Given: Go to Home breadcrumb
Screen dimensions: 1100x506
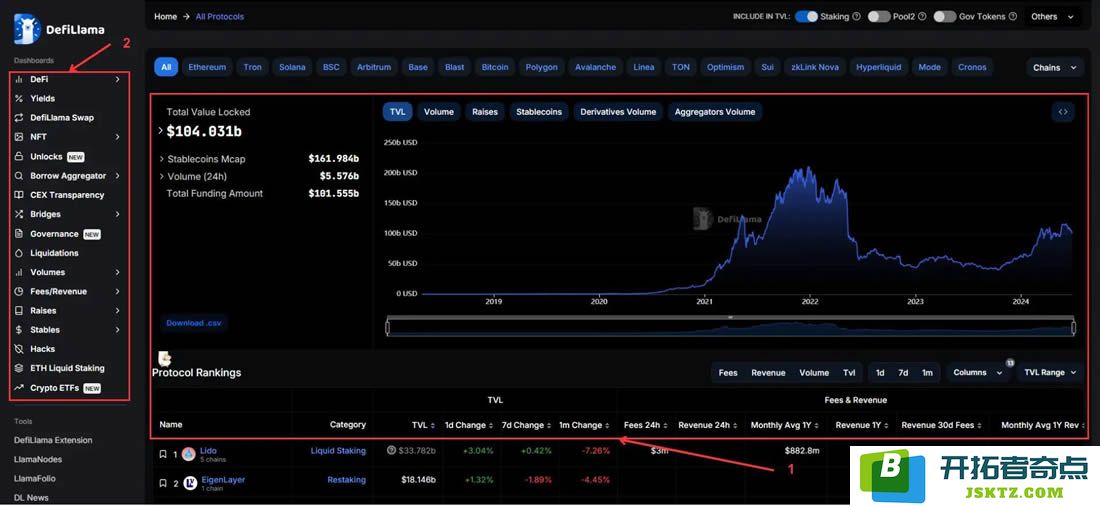Looking at the screenshot, I should pyautogui.click(x=166, y=17).
